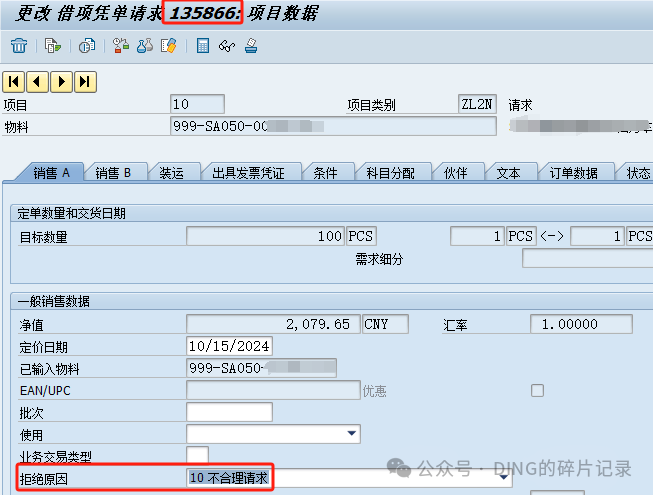
Task: Open the 条件 tab
Action: [325, 173]
